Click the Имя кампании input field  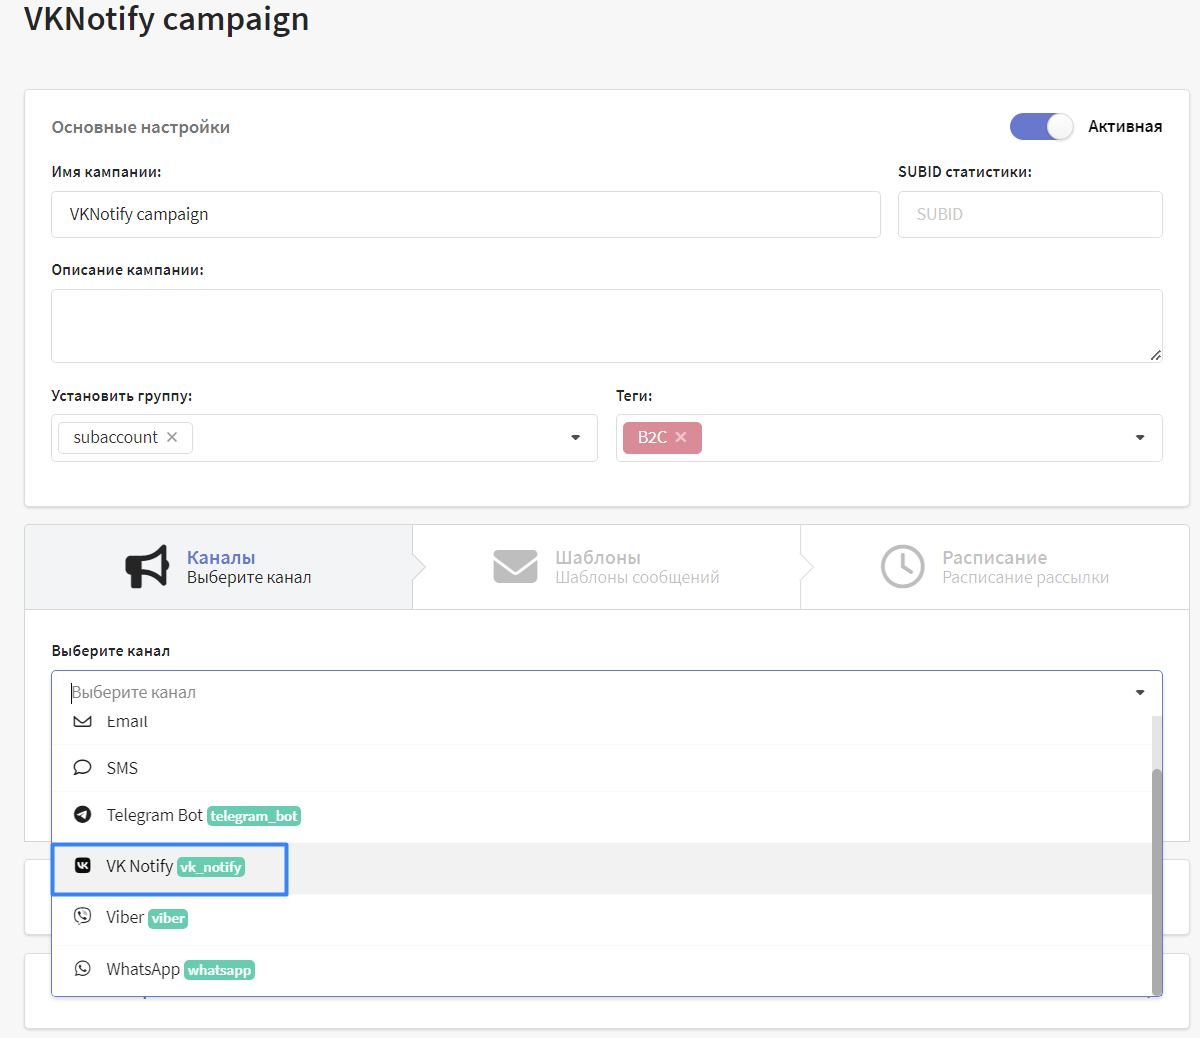[x=466, y=214]
